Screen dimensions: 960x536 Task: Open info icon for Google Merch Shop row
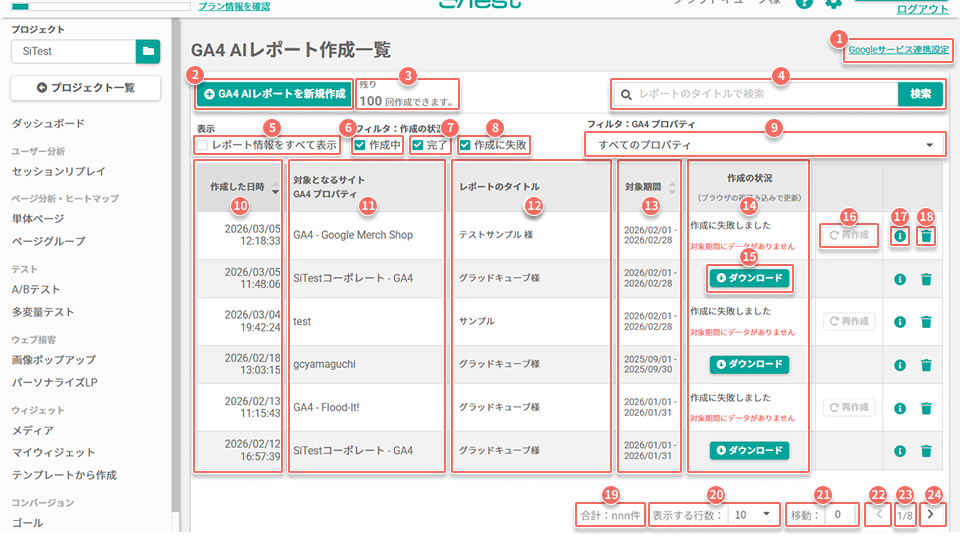[899, 236]
